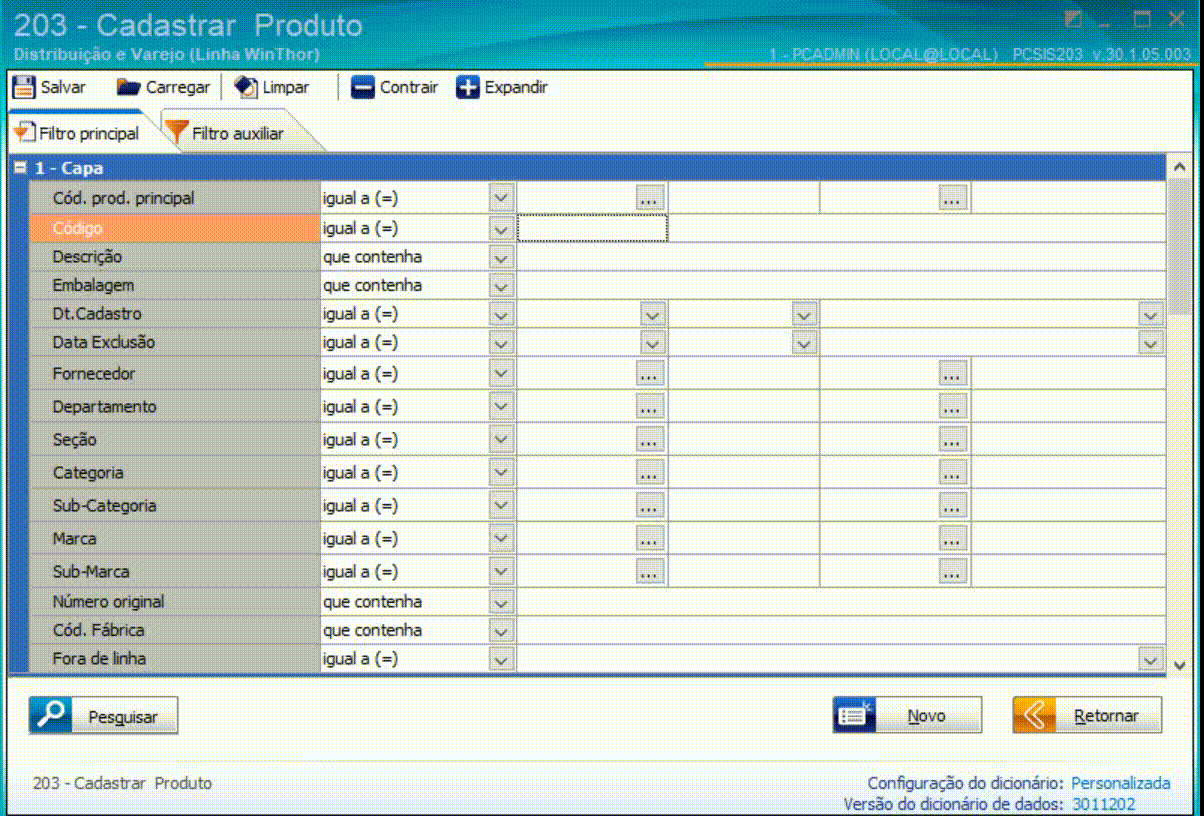Open second lookup button in Sub-Categoria row

953,506
